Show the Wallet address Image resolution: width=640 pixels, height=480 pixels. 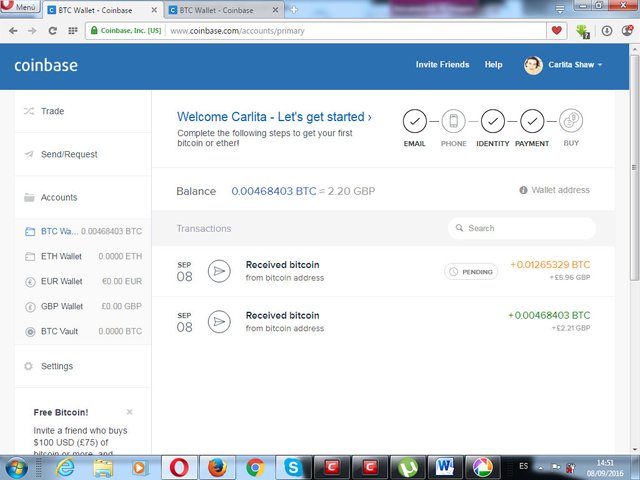[x=555, y=190]
